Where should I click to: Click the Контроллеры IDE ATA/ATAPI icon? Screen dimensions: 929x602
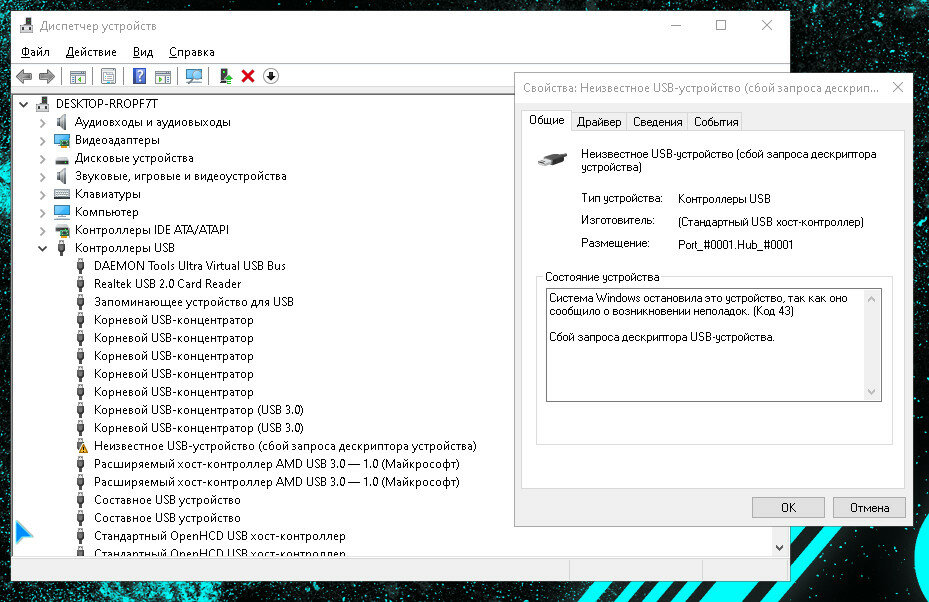(62, 230)
